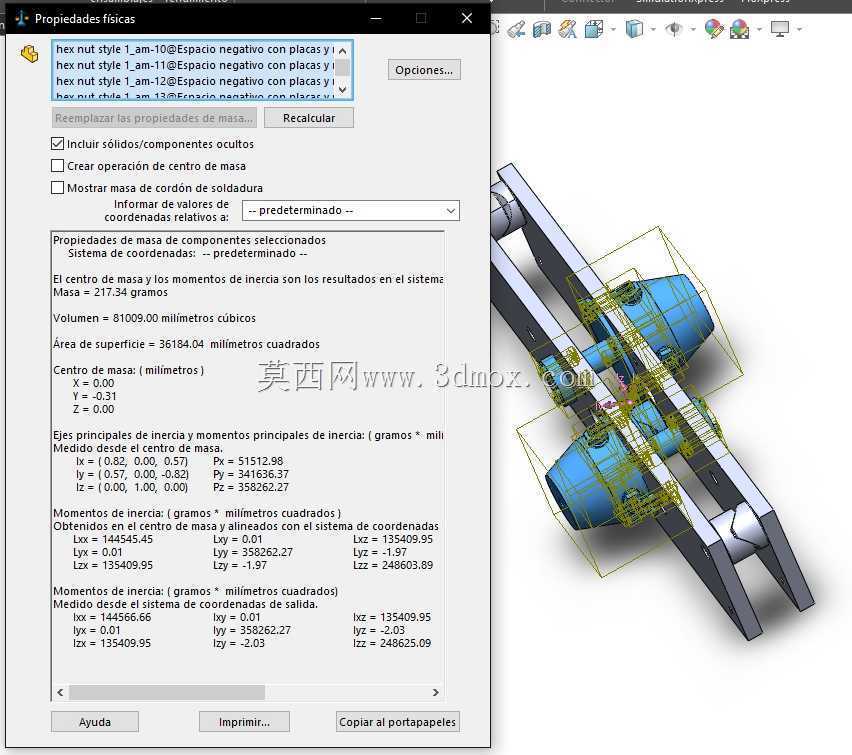
Task: Select 'hex nut style 1_am-11' list entry
Action: coord(193,65)
